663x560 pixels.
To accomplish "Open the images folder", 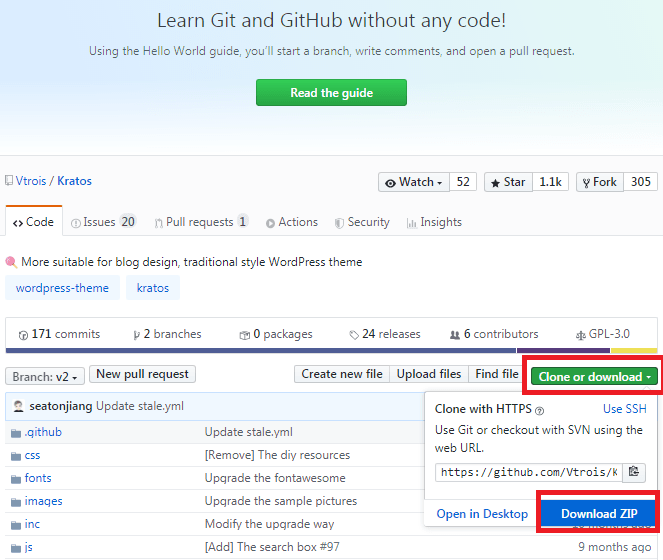I will click(x=43, y=501).
